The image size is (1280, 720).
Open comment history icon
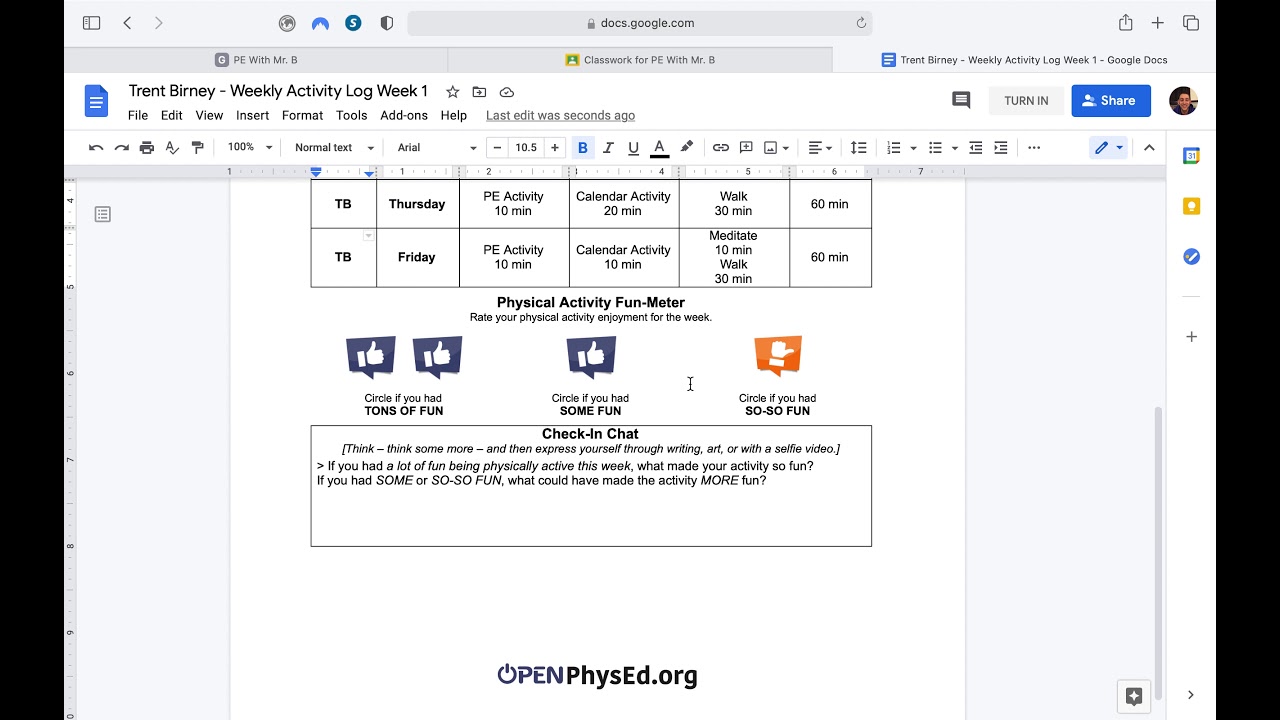pyautogui.click(x=961, y=100)
